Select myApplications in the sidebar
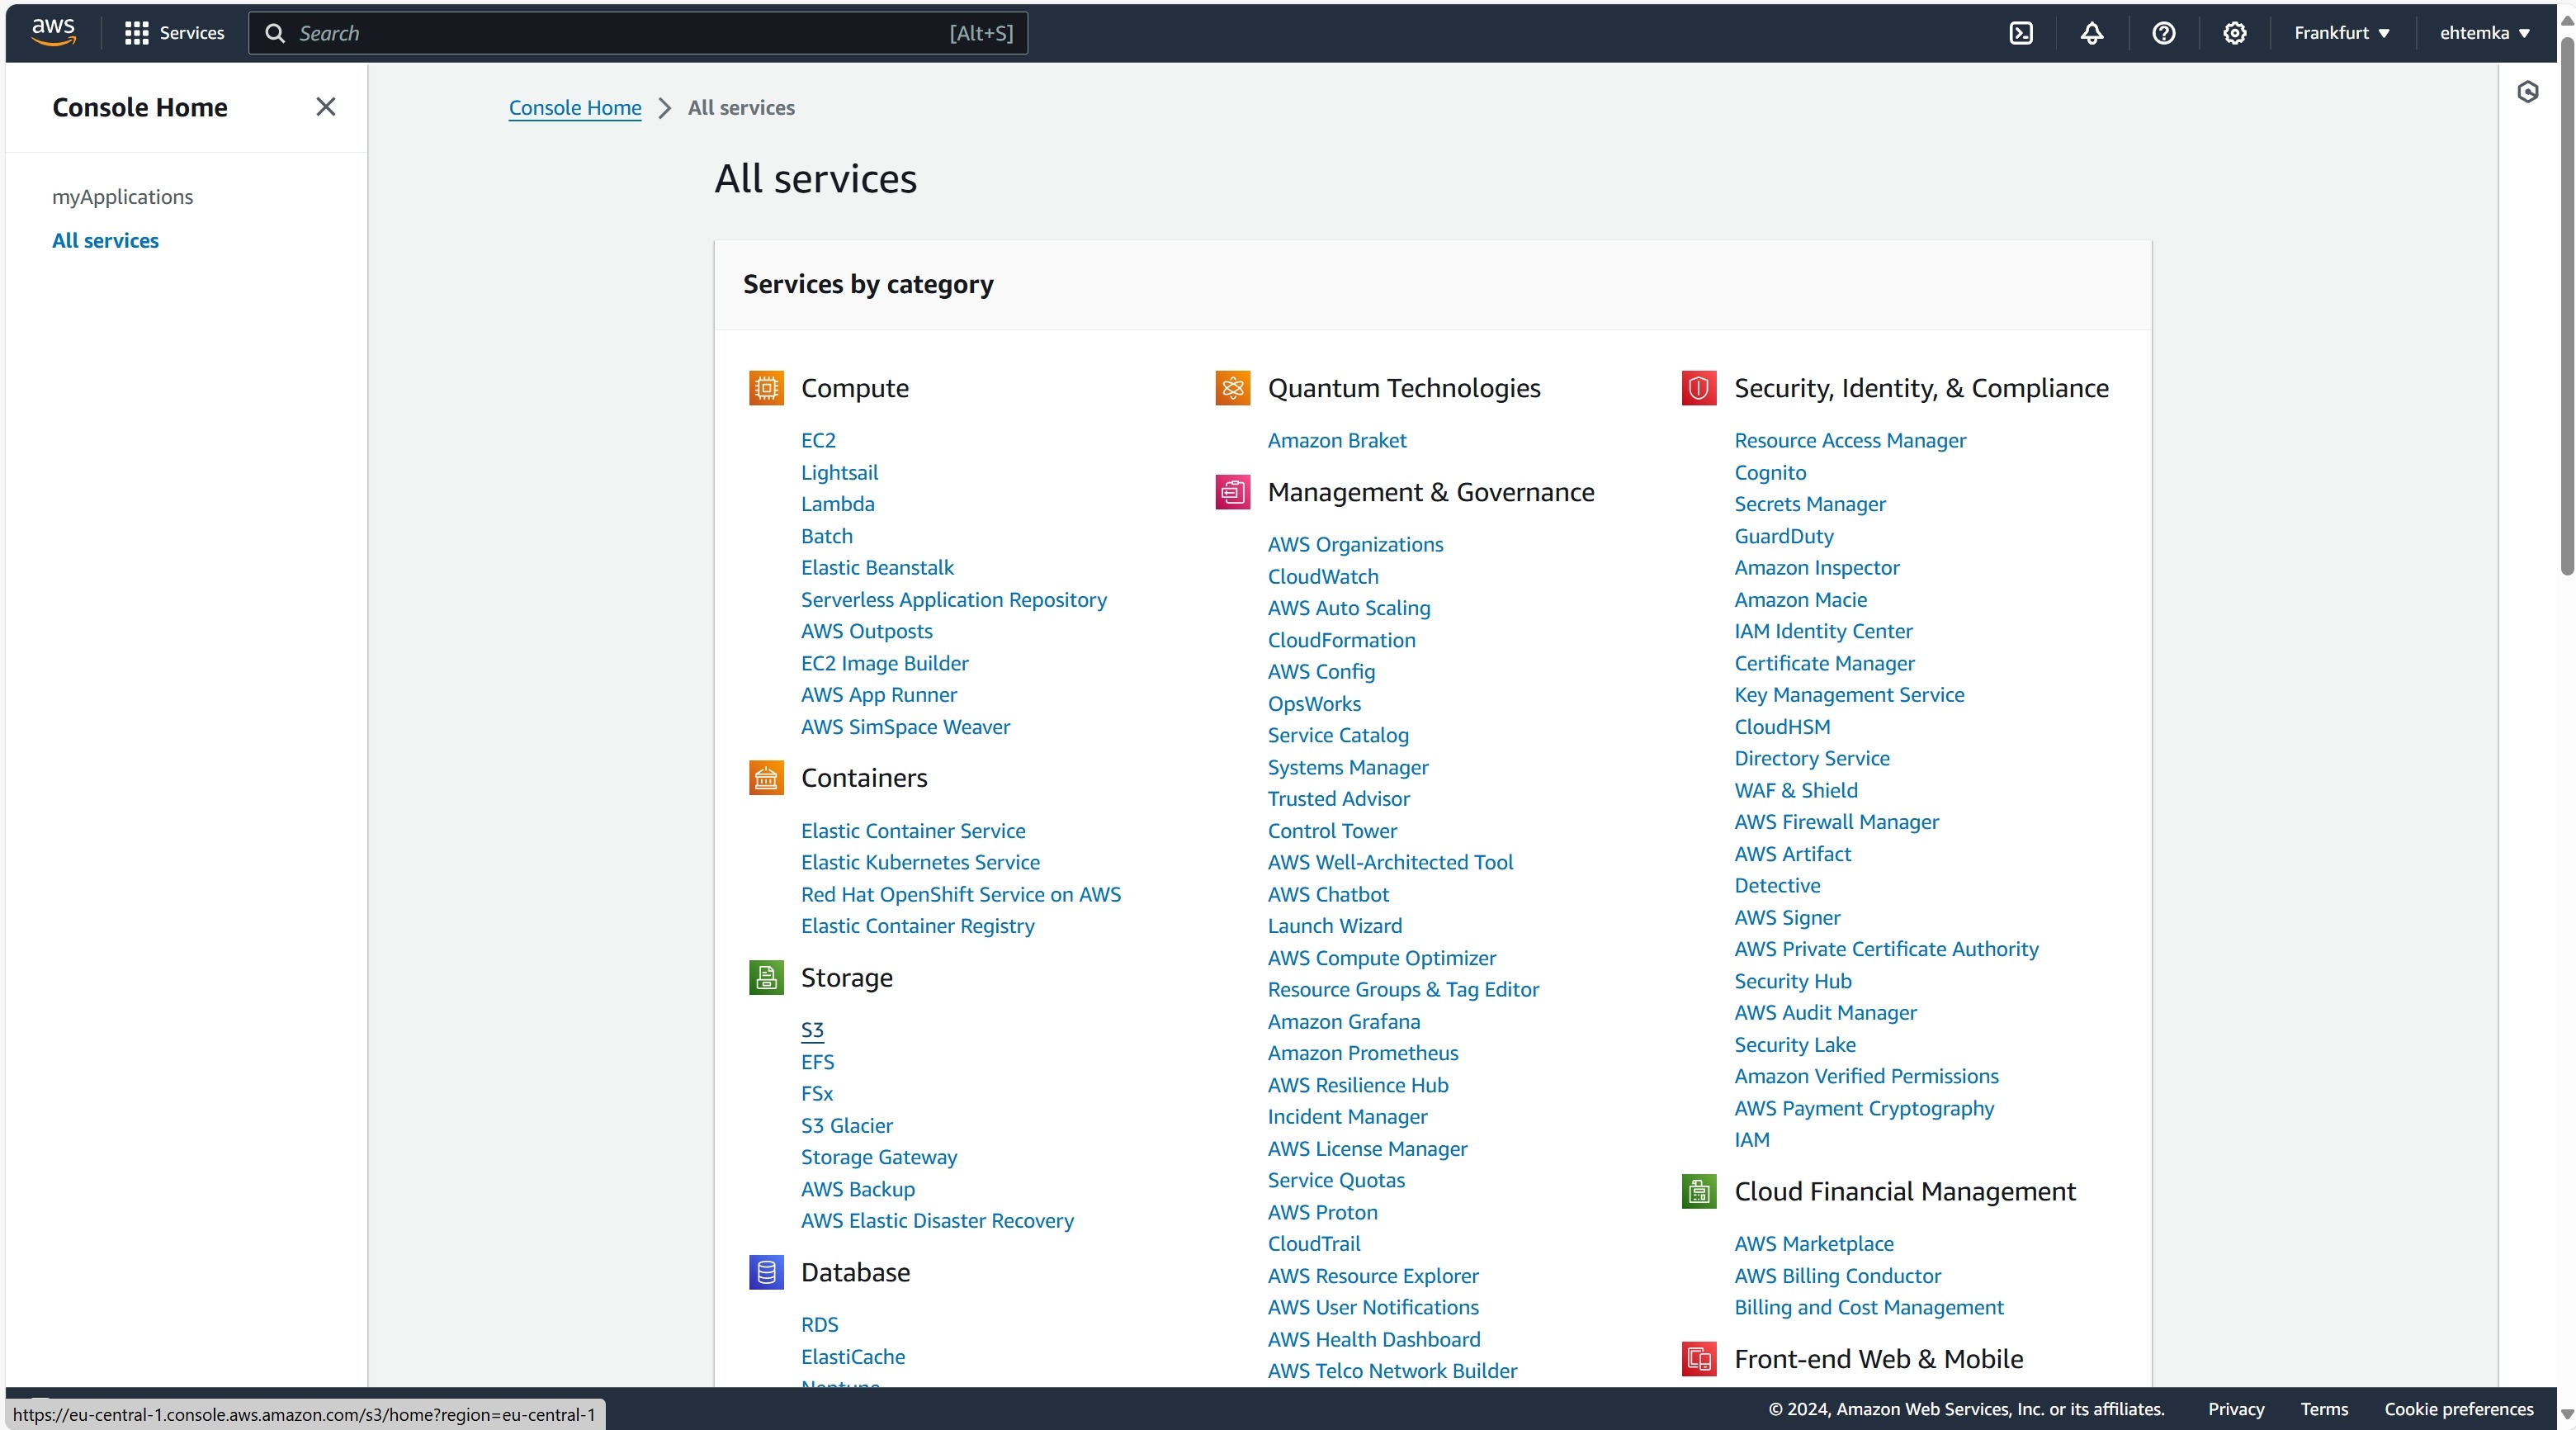Image resolution: width=2576 pixels, height=1430 pixels. [123, 197]
